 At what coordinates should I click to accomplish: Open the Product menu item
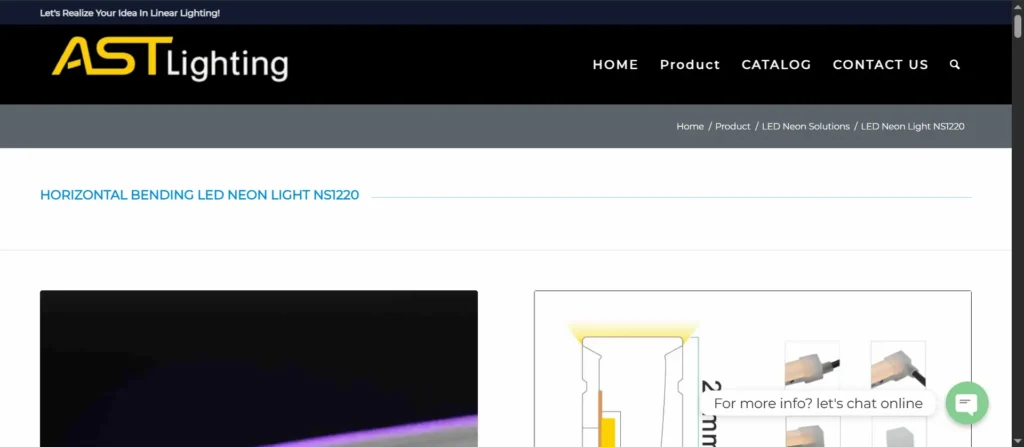point(690,65)
